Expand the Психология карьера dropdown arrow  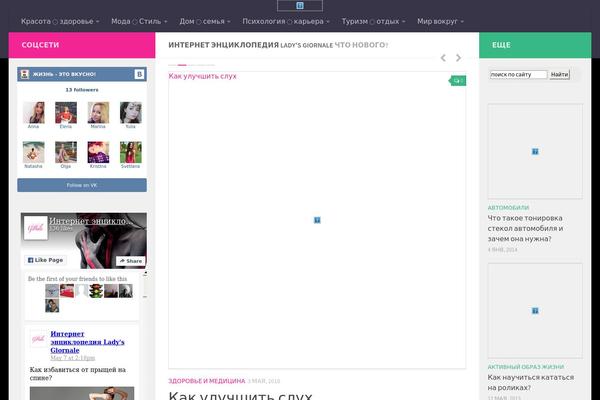pos(328,22)
